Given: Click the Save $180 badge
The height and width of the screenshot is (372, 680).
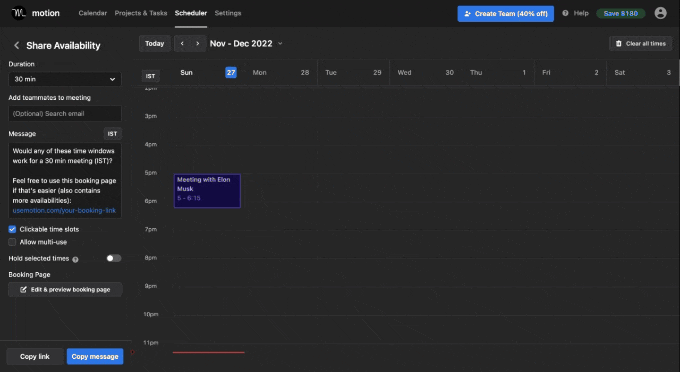Looking at the screenshot, I should point(621,13).
